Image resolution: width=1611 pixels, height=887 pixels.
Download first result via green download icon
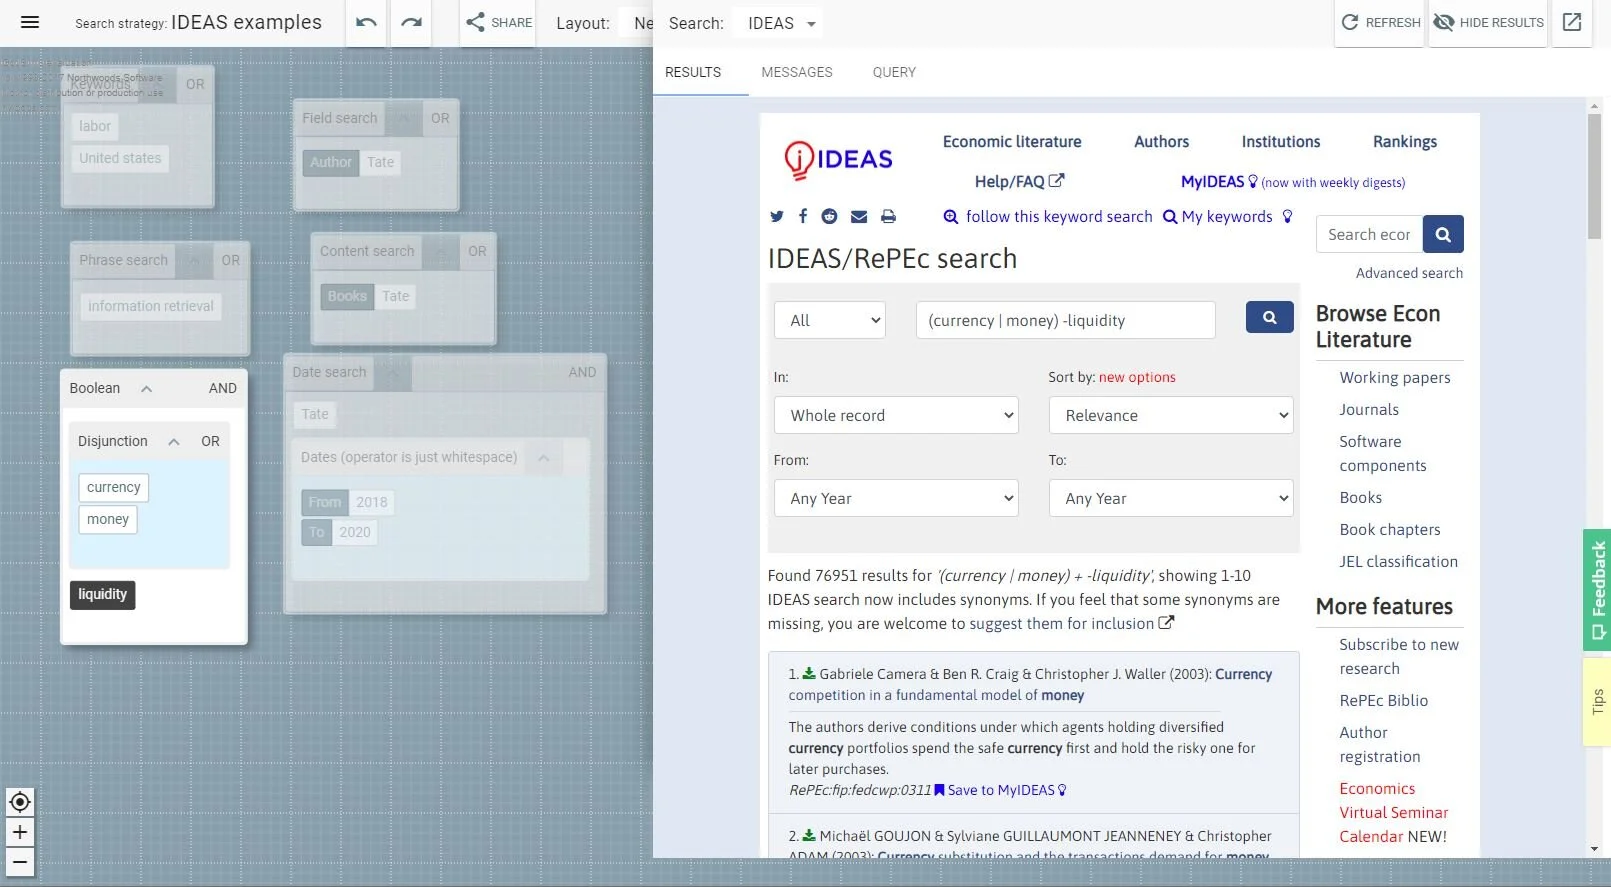tap(809, 674)
